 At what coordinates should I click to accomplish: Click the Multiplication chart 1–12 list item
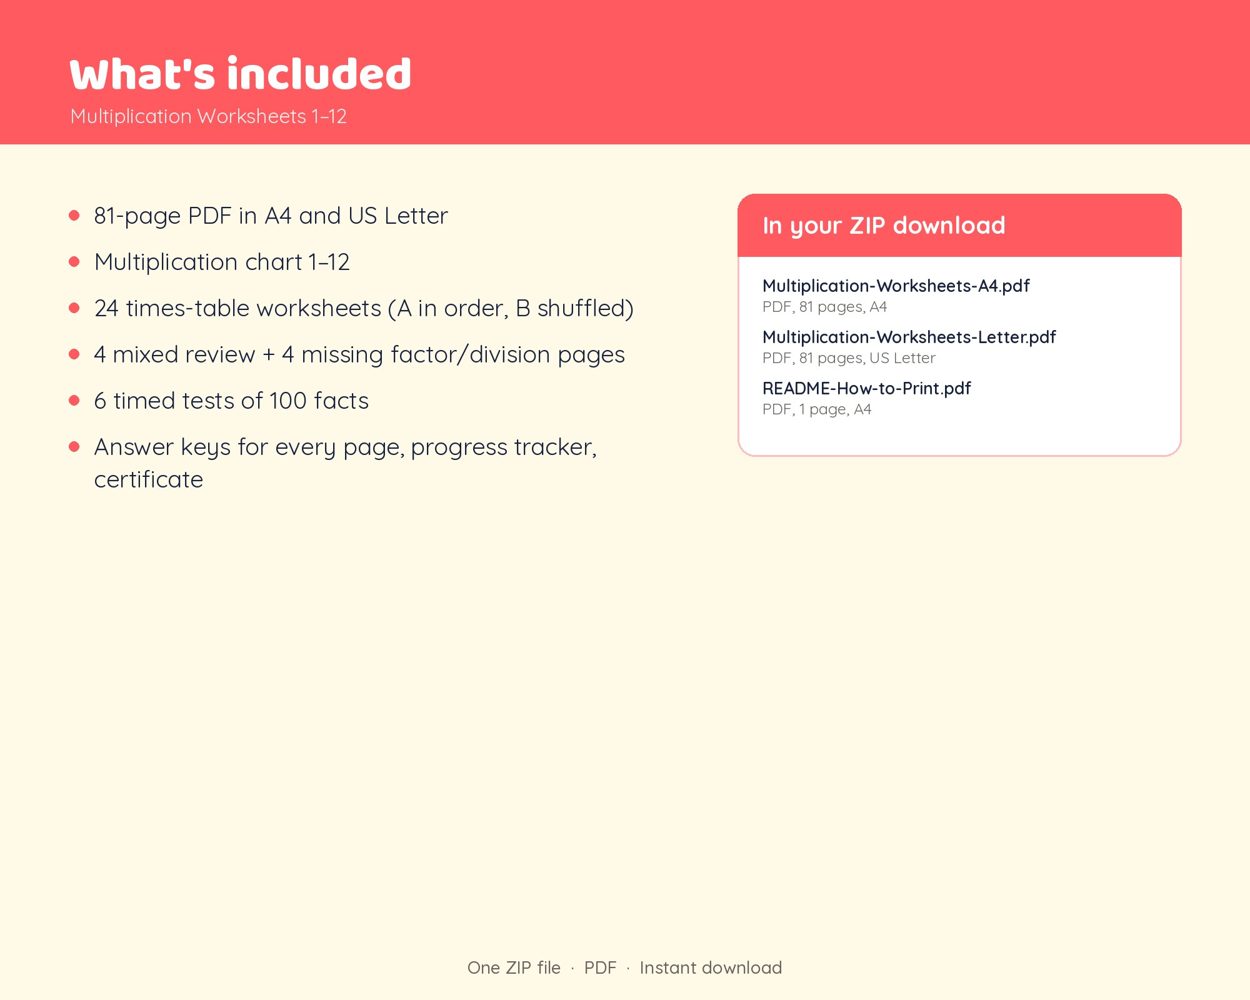click(x=222, y=262)
